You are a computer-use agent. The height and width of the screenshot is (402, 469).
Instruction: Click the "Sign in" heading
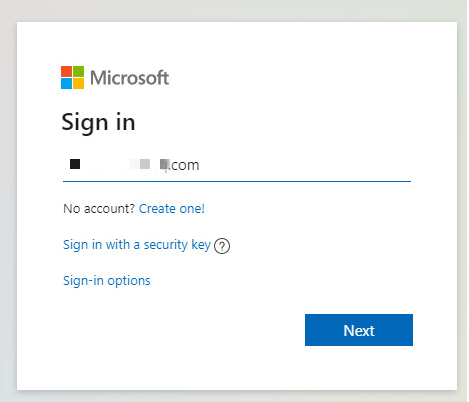pyautogui.click(x=98, y=123)
